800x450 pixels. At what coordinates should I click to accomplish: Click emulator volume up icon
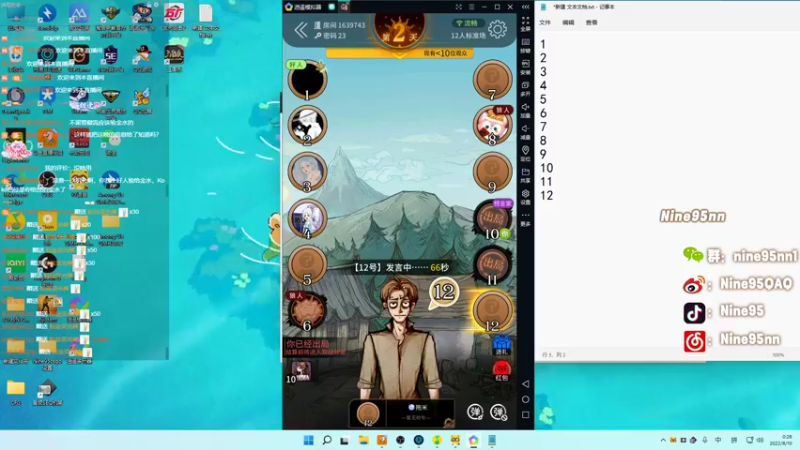[x=526, y=110]
